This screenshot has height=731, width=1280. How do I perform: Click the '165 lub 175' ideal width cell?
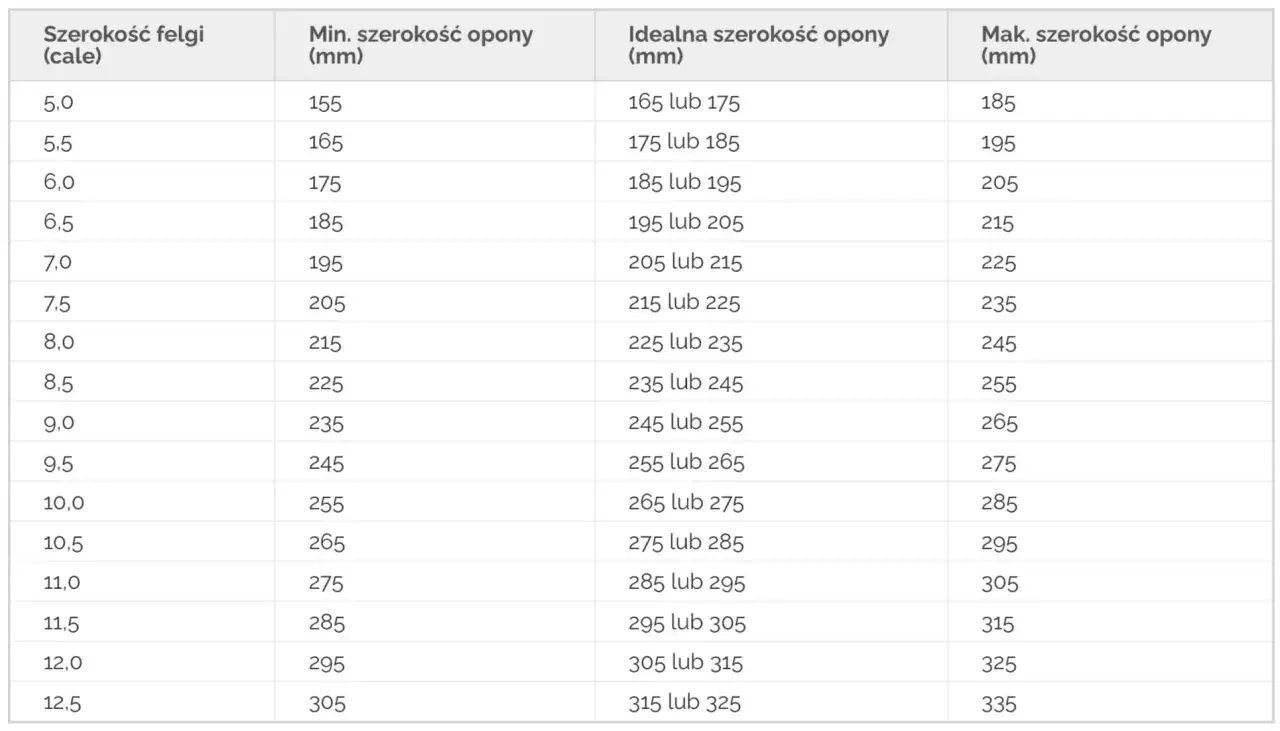[x=684, y=102]
